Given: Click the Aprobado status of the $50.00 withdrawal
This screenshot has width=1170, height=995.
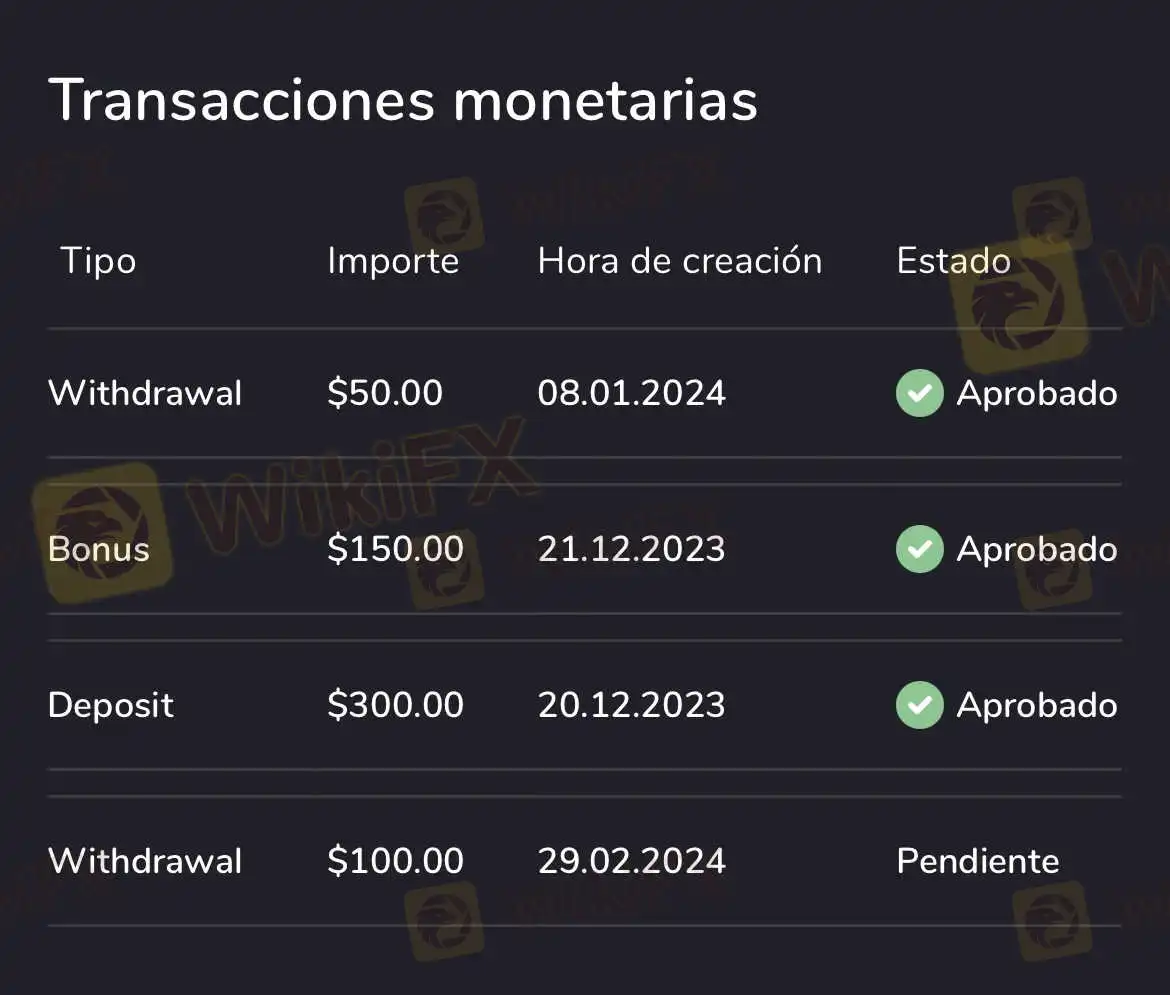Looking at the screenshot, I should pyautogui.click(x=1036, y=393).
